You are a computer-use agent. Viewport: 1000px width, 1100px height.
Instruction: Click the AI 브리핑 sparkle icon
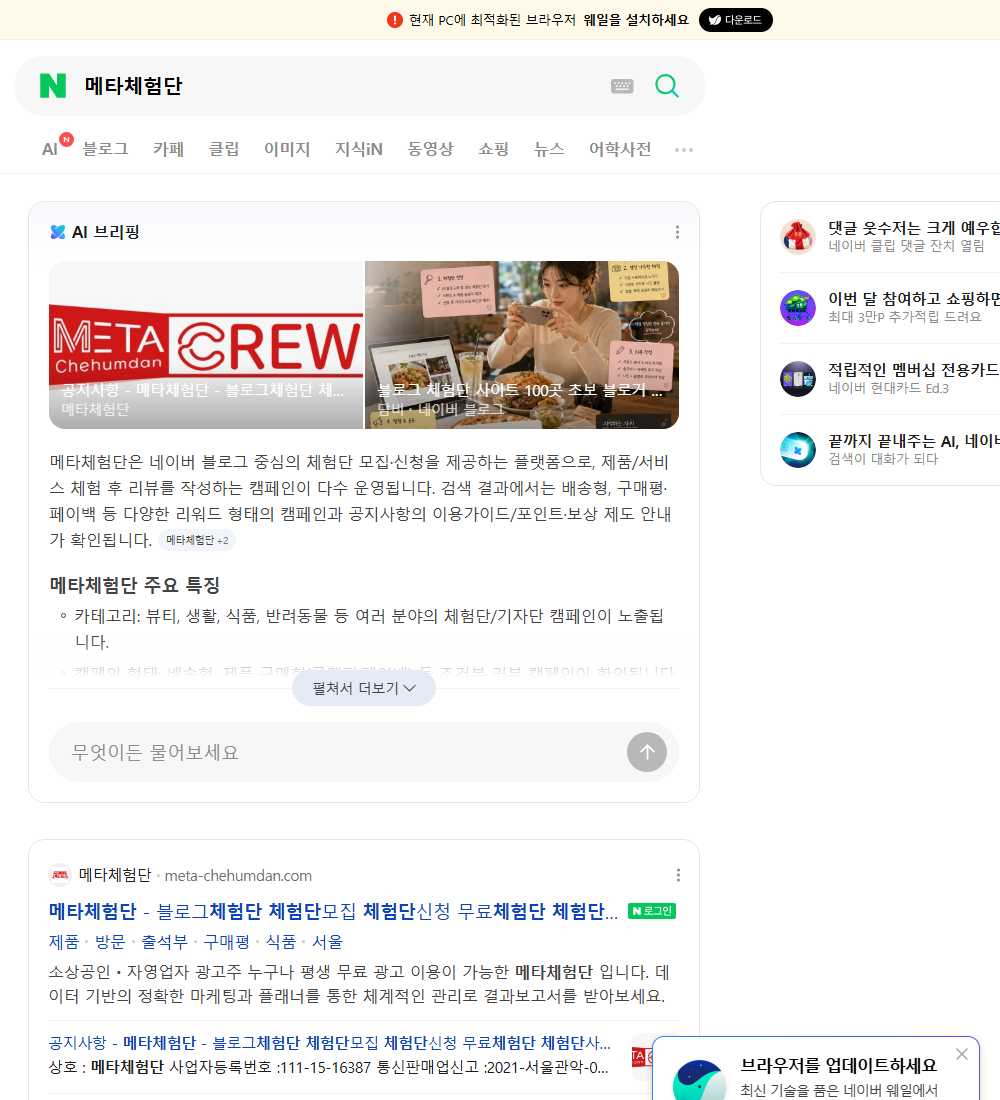point(58,232)
